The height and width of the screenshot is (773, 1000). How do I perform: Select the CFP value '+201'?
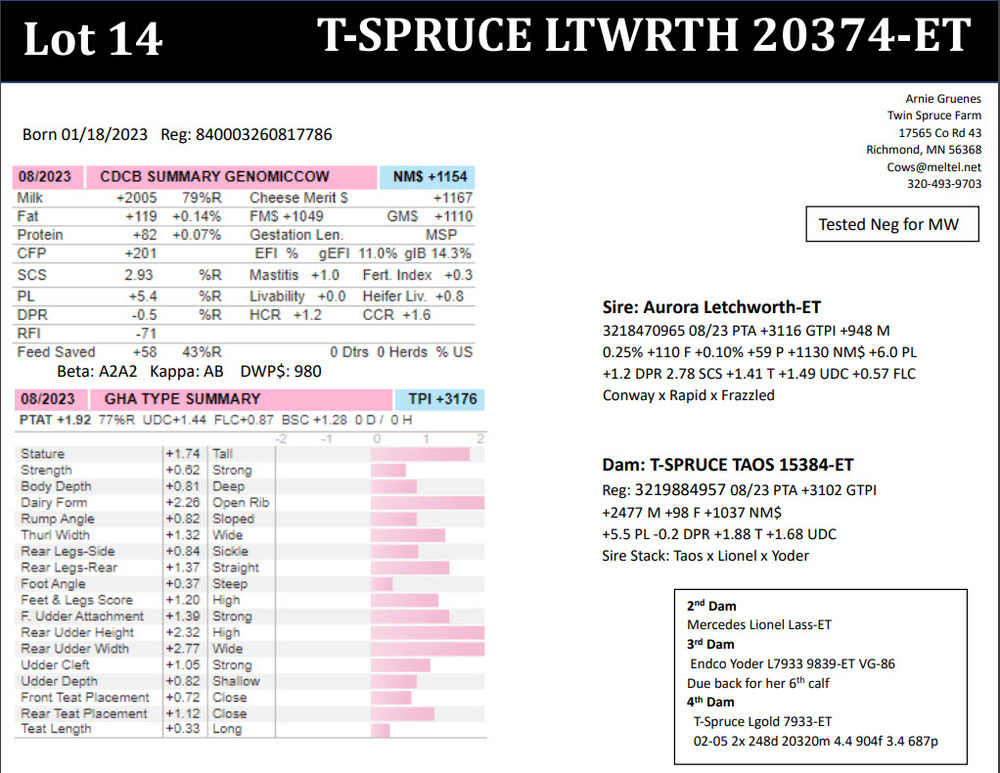tap(141, 253)
